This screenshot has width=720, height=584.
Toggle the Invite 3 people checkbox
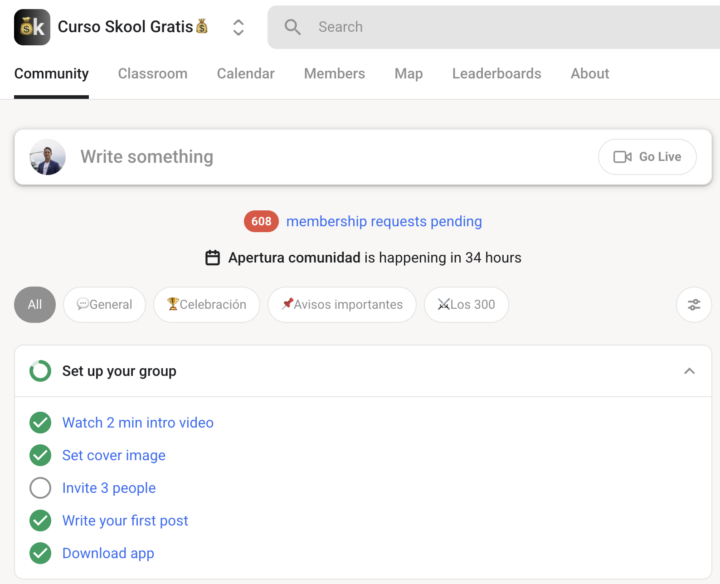point(40,488)
